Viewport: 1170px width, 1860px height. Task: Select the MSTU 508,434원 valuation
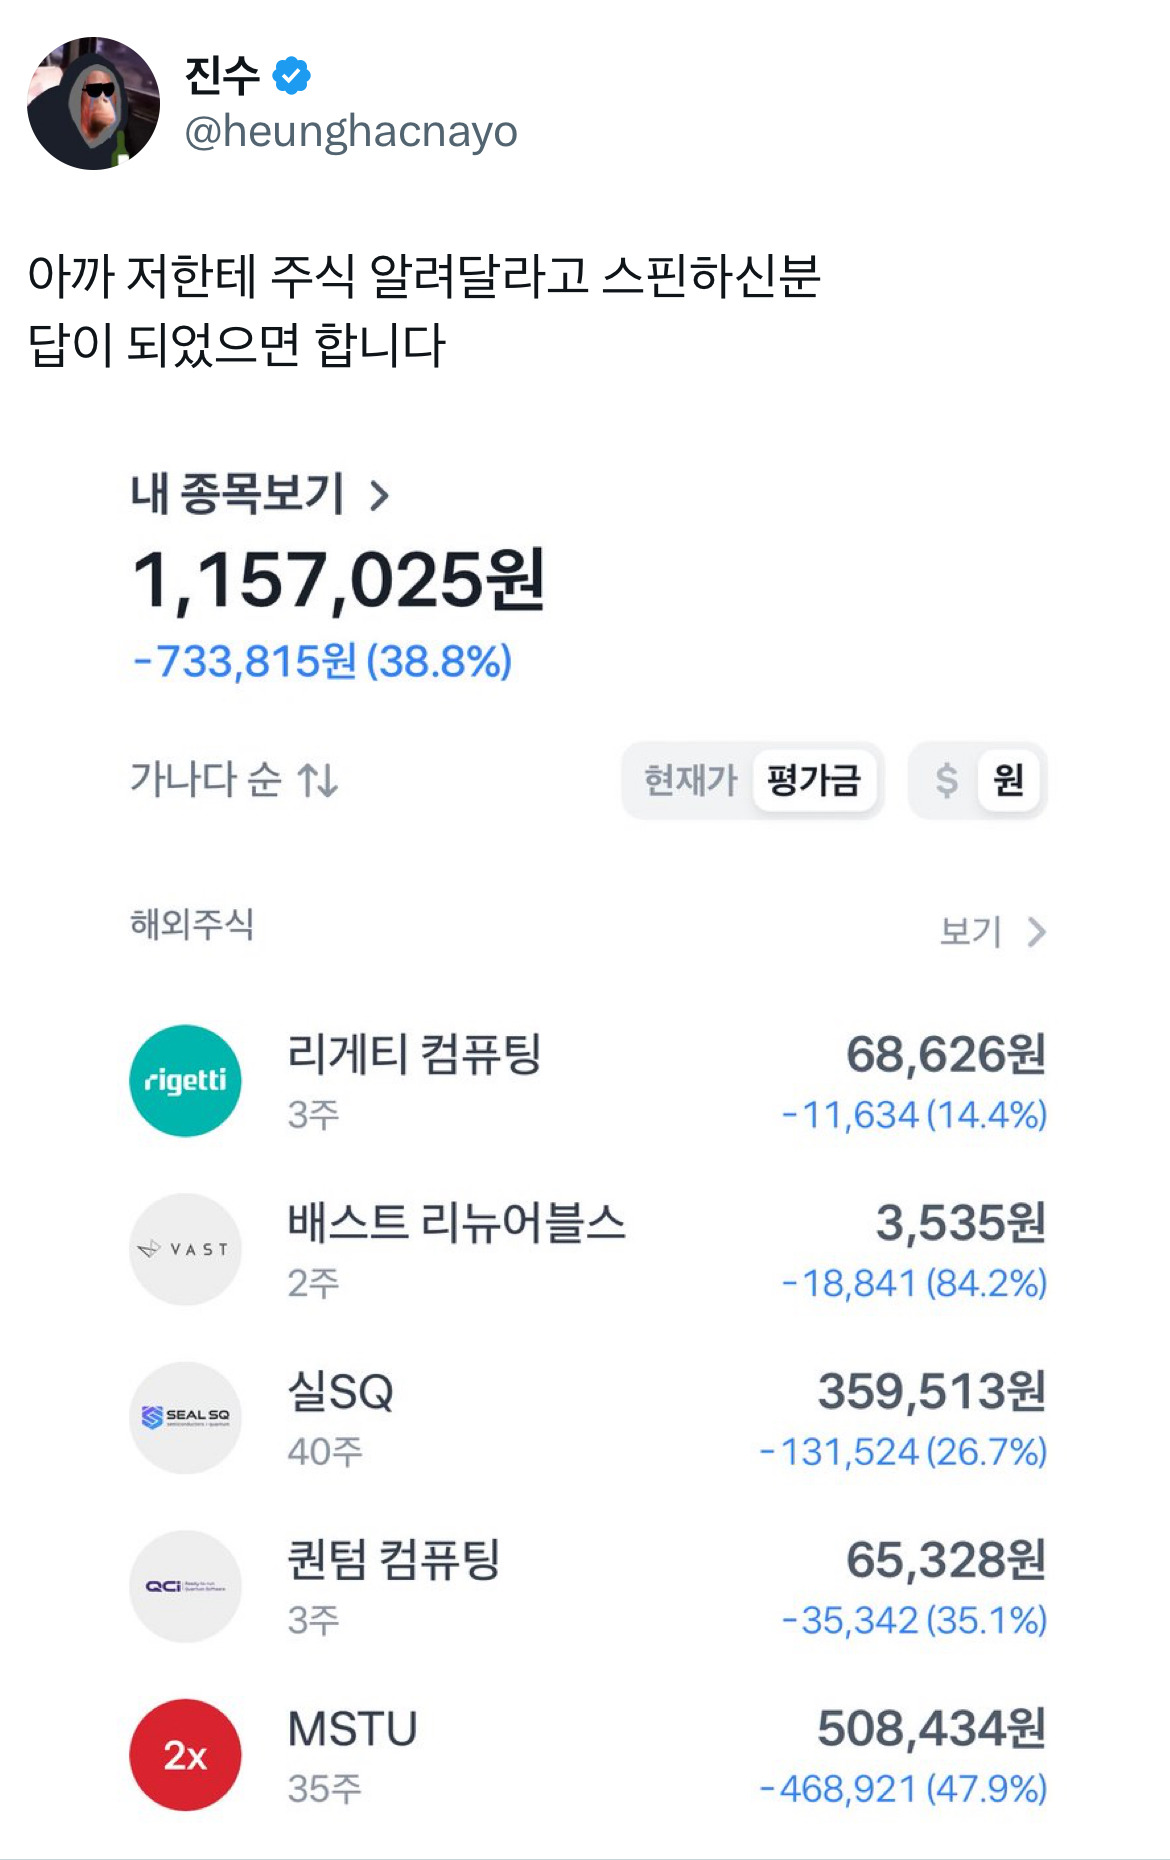click(931, 1729)
